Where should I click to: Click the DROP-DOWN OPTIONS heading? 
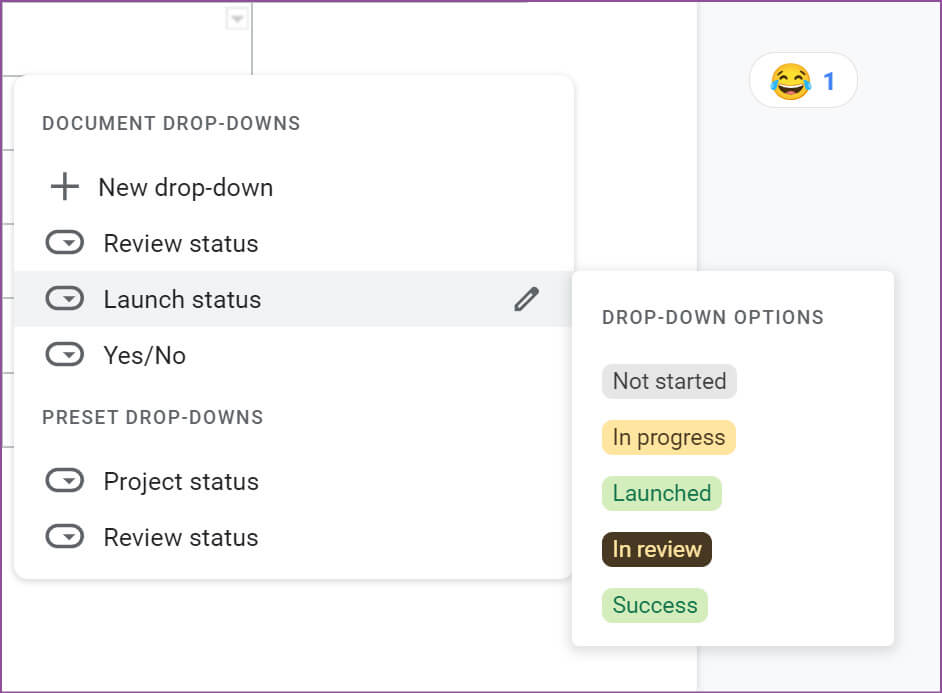713,317
